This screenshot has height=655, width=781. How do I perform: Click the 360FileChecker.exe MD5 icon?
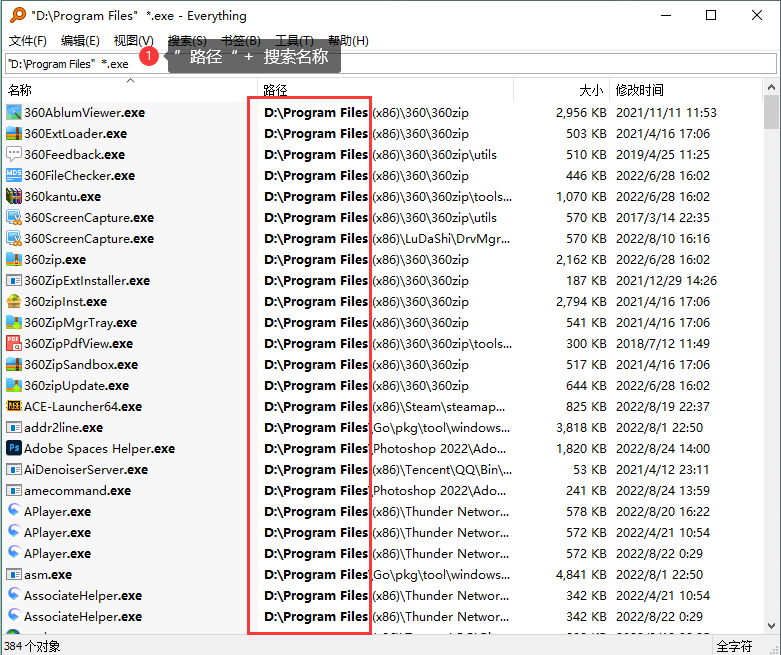[14, 175]
